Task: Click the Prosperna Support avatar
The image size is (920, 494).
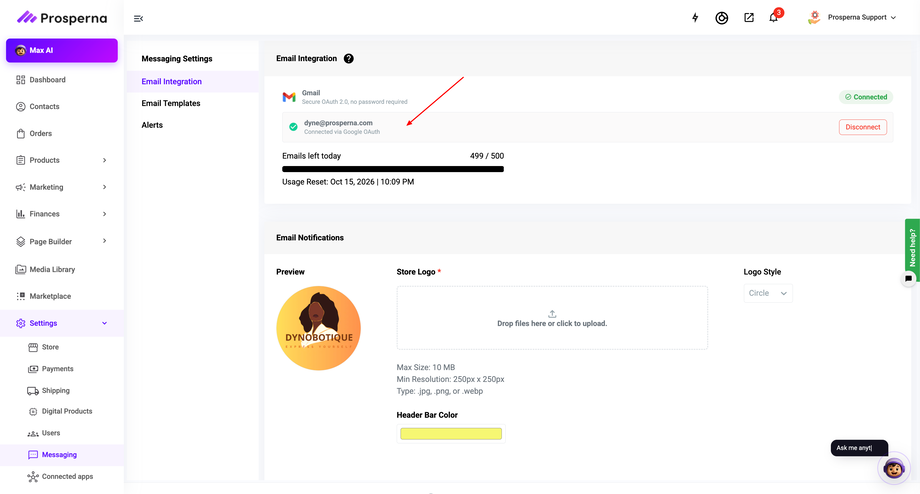Action: tap(814, 18)
